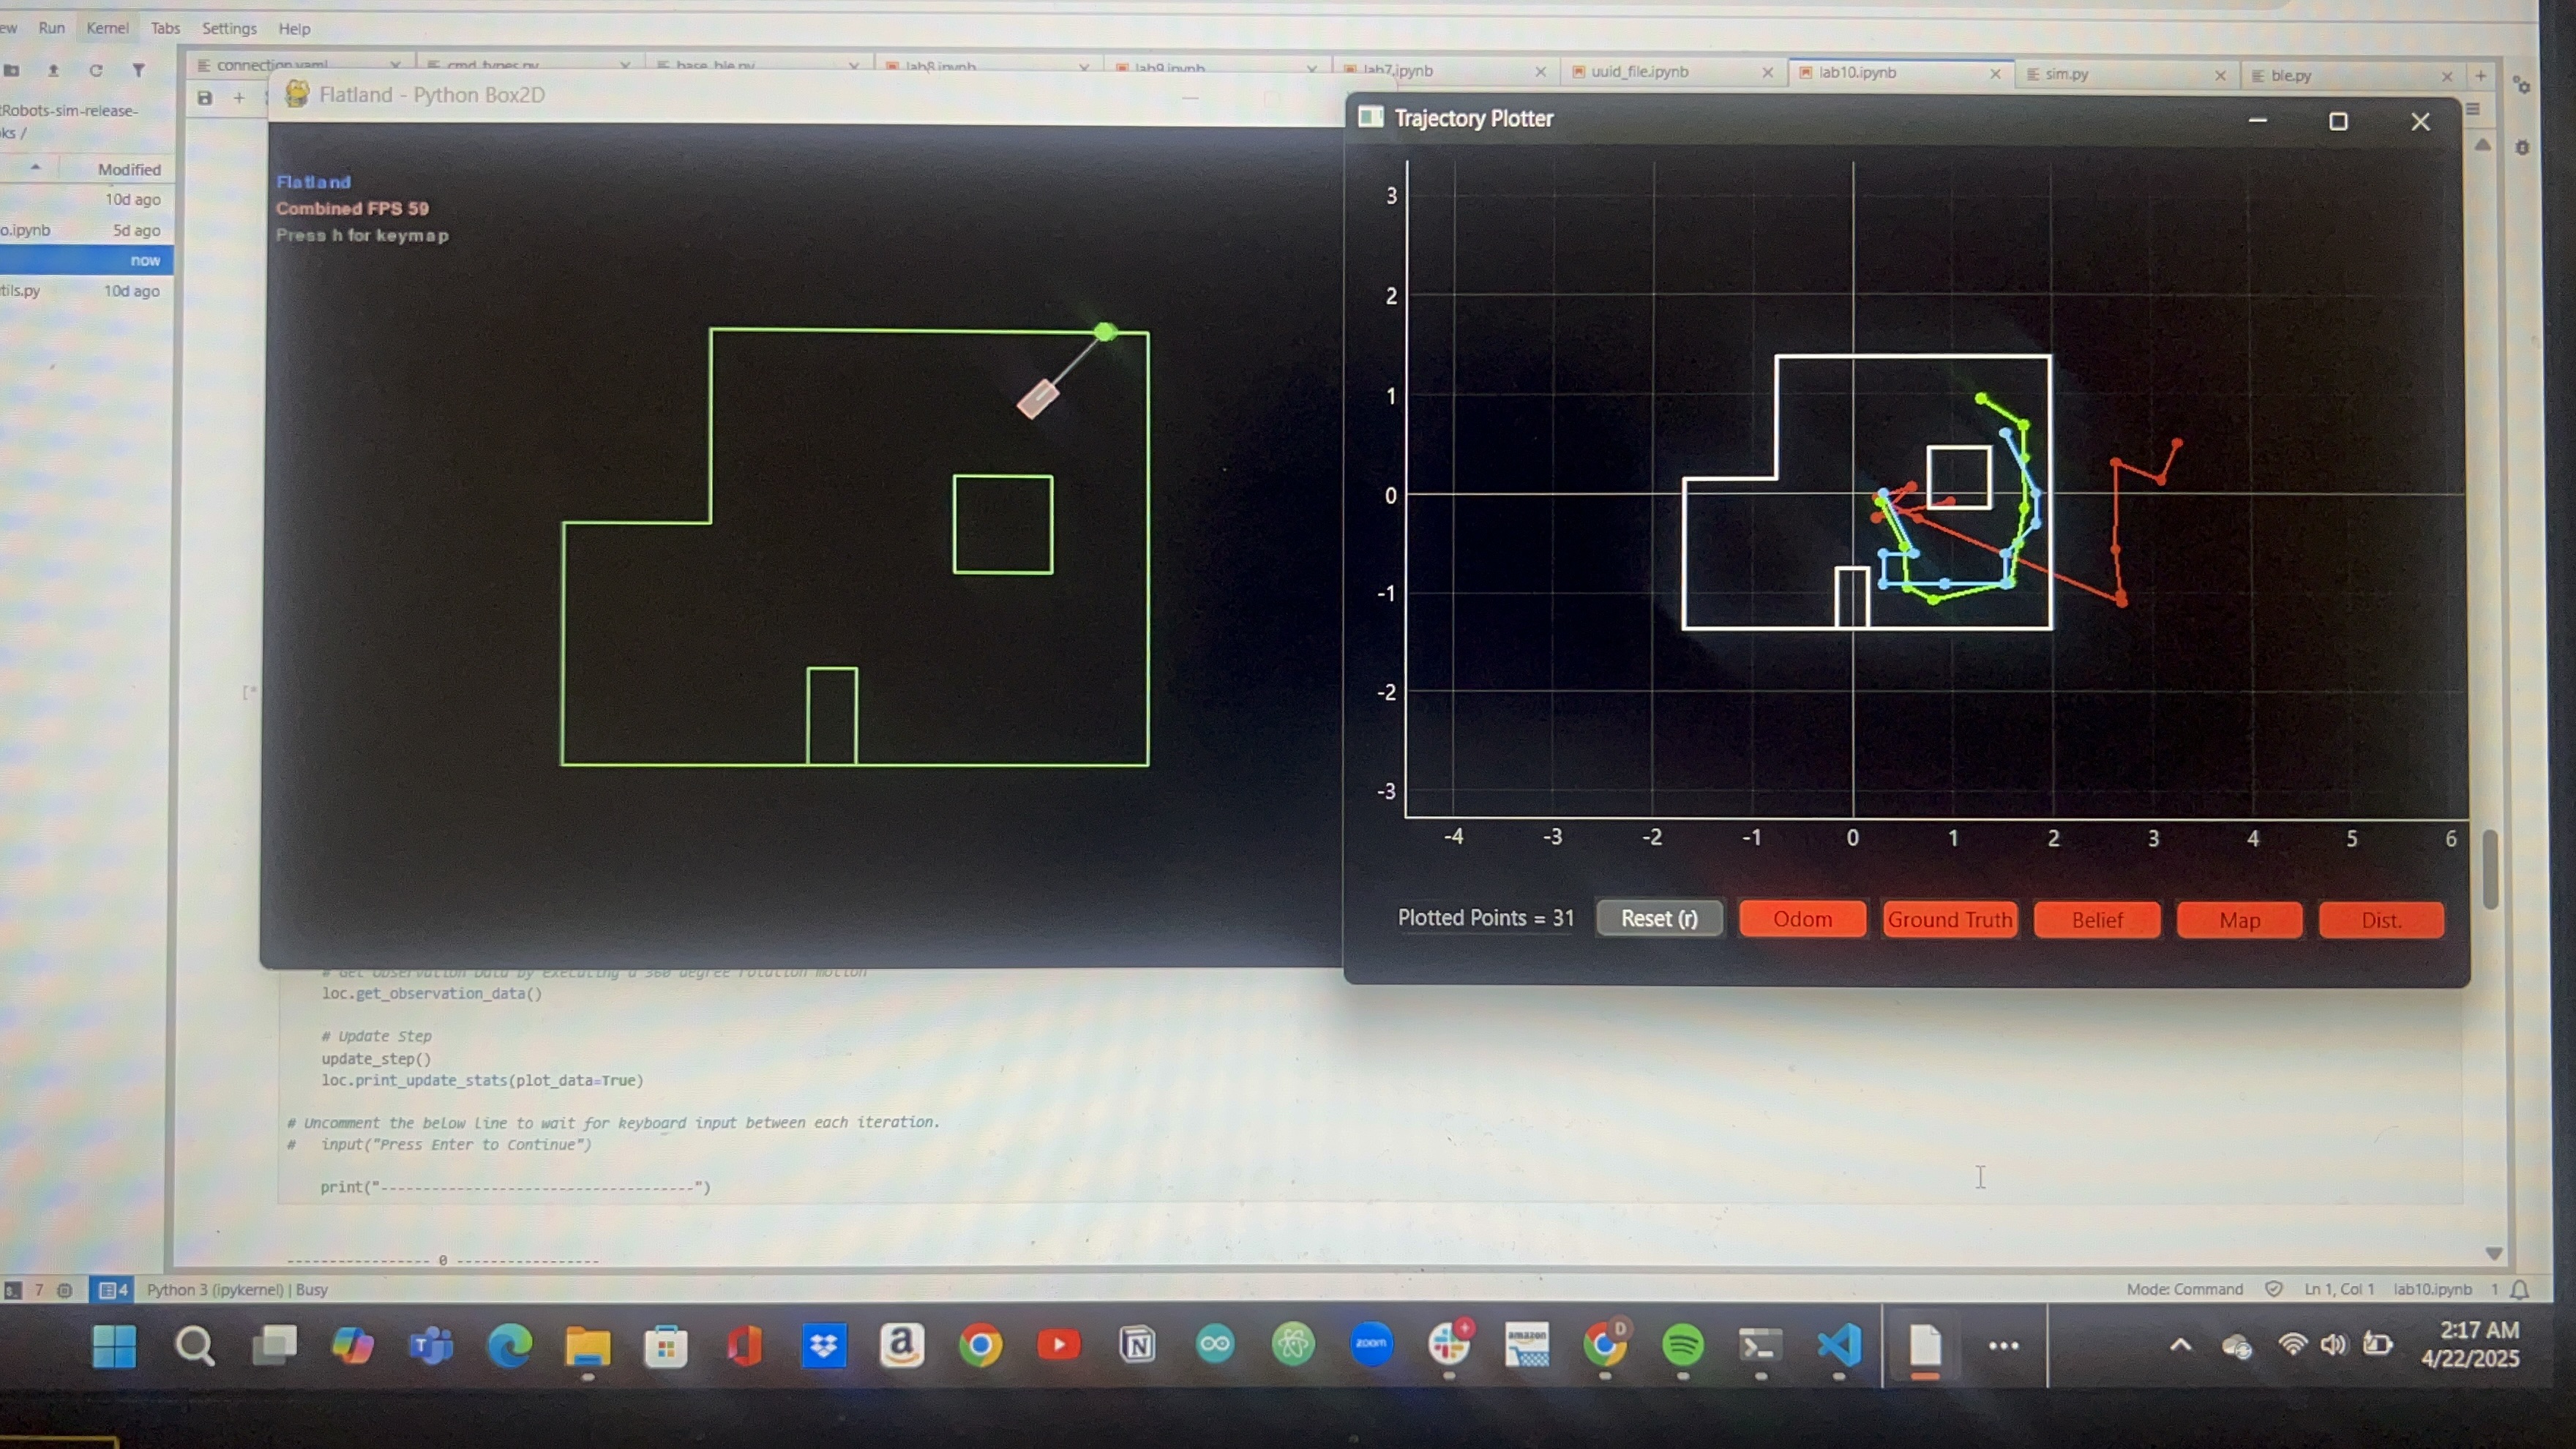Click the Trajectory Plotter window icon
Viewport: 2576px width, 1449px height.
pyautogui.click(x=1371, y=118)
